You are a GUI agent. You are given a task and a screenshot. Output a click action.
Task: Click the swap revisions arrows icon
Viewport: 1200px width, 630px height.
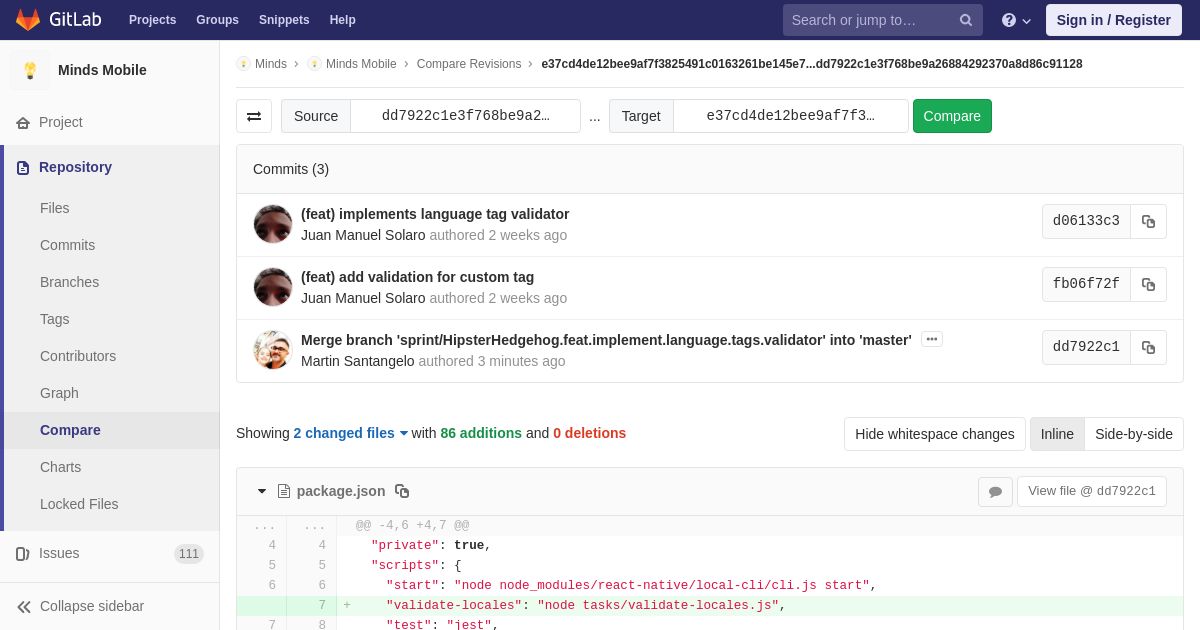click(254, 116)
